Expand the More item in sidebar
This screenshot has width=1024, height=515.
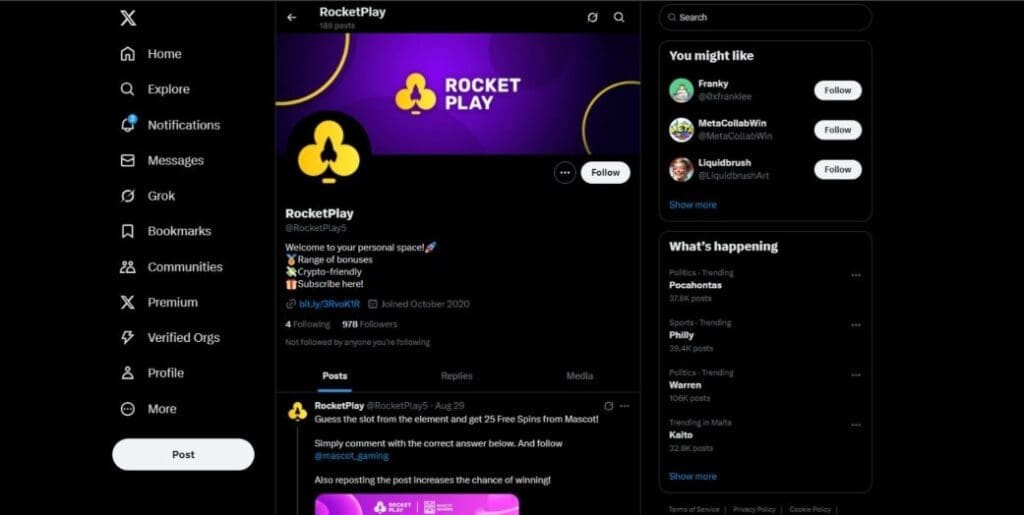click(x=148, y=409)
